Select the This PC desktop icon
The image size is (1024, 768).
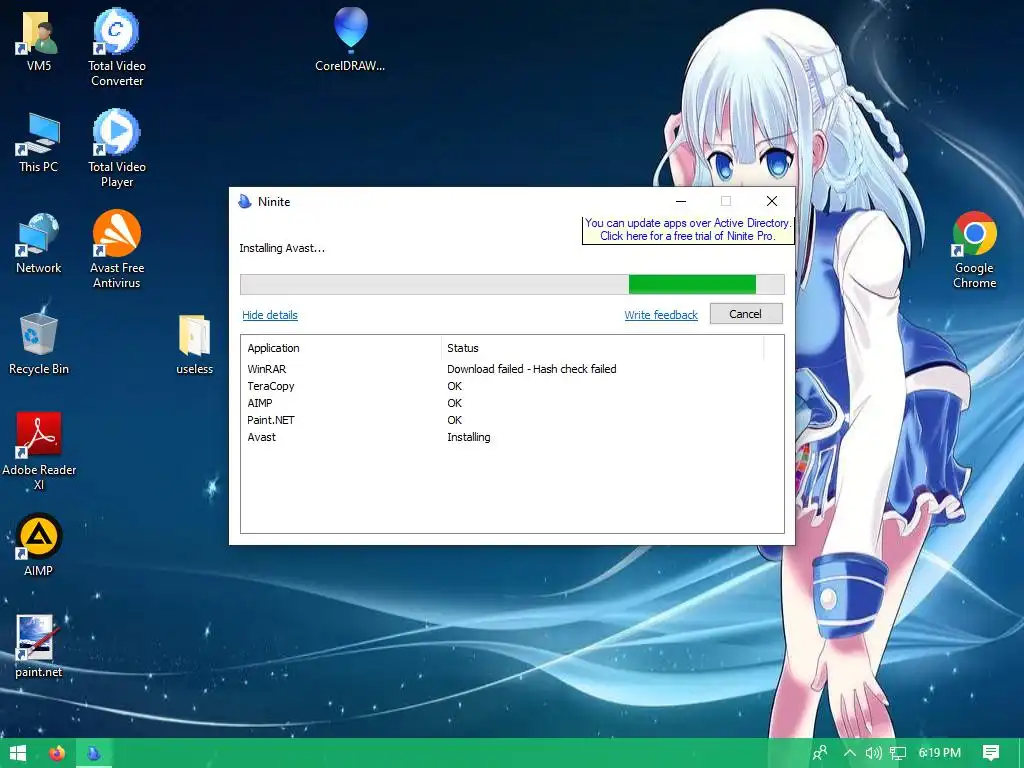click(x=39, y=142)
